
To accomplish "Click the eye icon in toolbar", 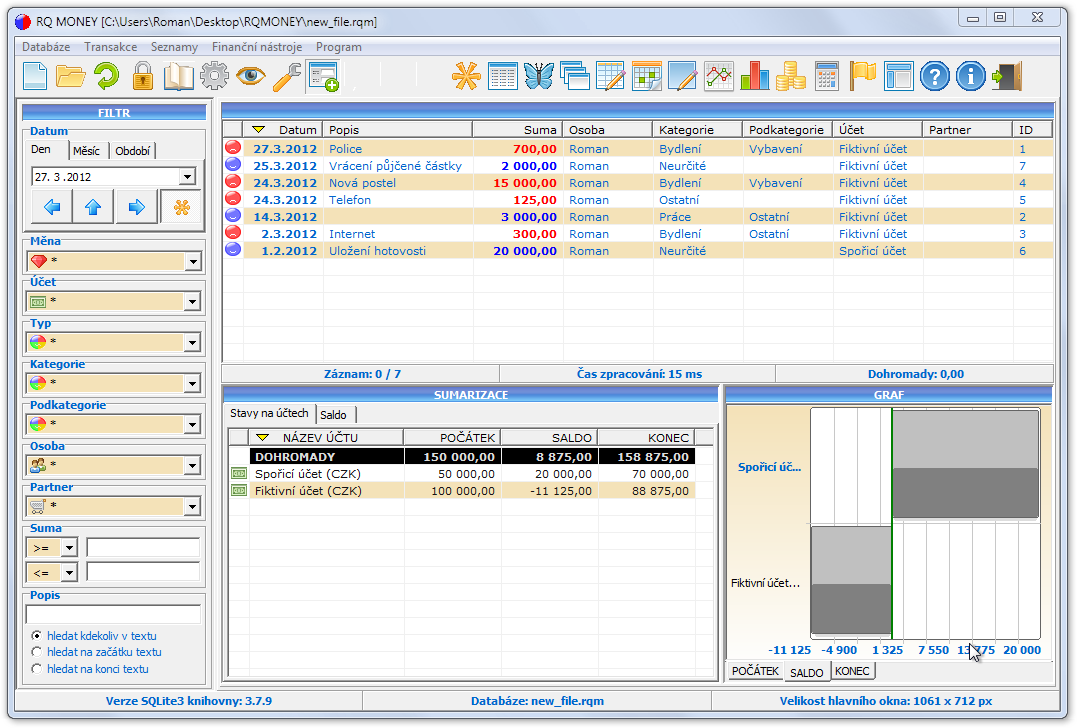I will (x=251, y=76).
